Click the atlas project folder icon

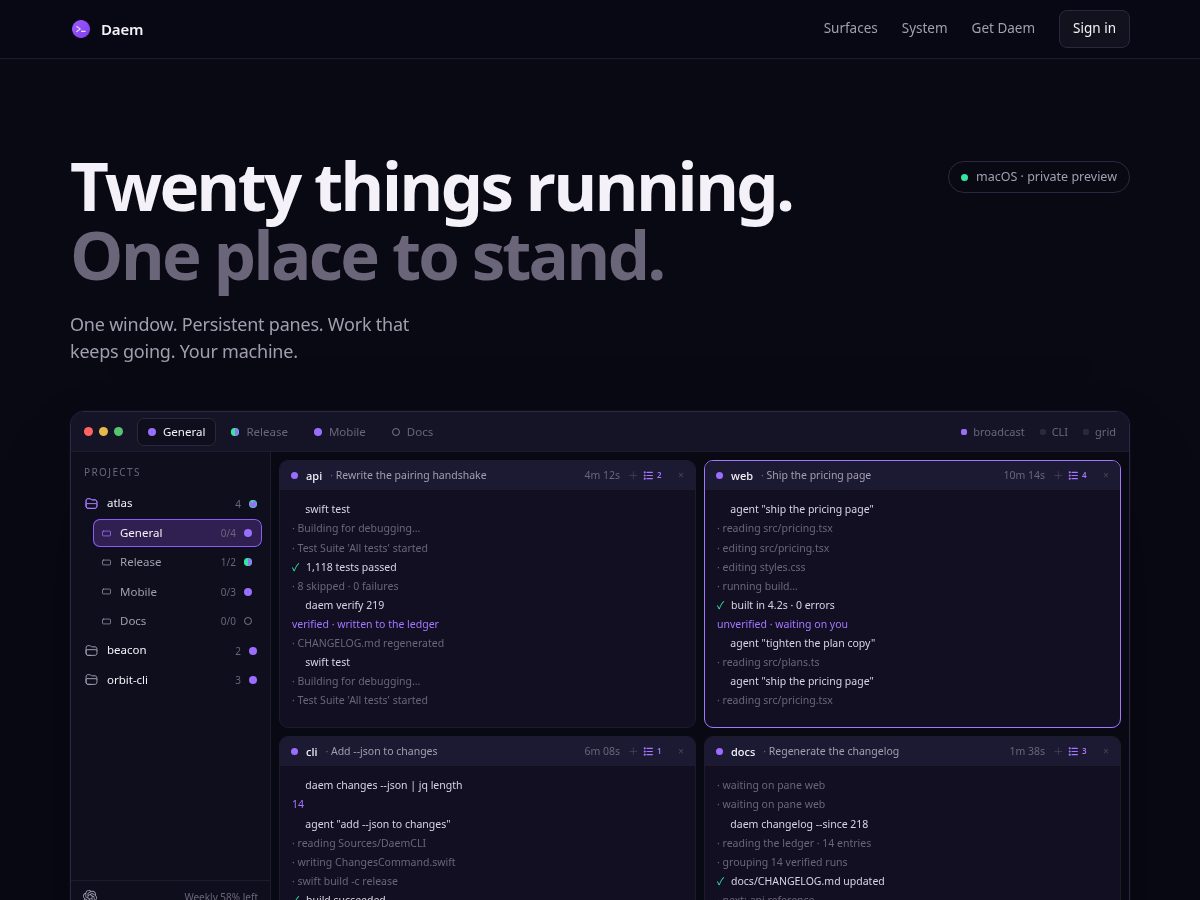pyautogui.click(x=91, y=504)
